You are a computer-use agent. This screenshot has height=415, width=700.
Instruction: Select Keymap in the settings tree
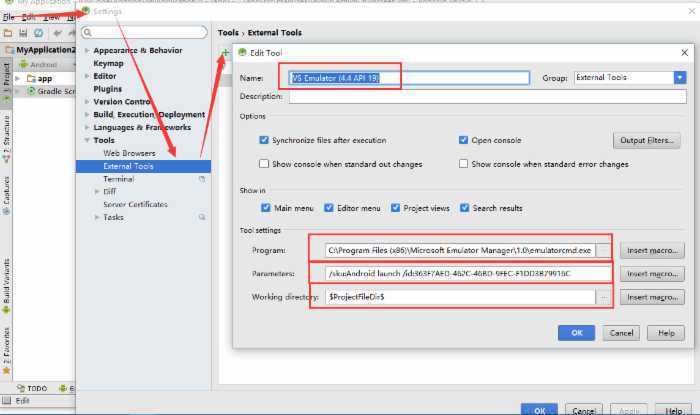point(108,63)
